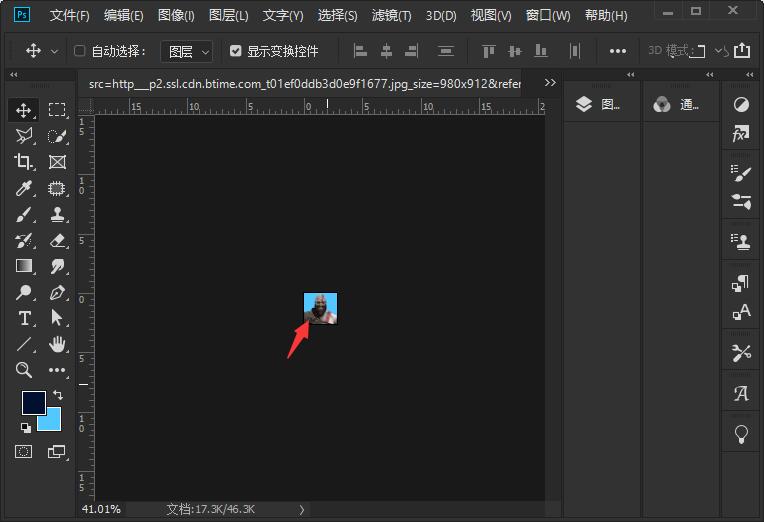
Task: Select the Clone Stamp tool
Action: pos(57,214)
